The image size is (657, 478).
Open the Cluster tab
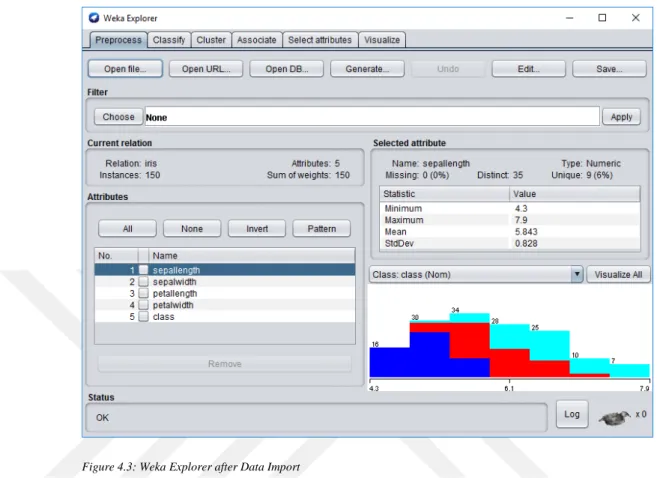pyautogui.click(x=211, y=40)
